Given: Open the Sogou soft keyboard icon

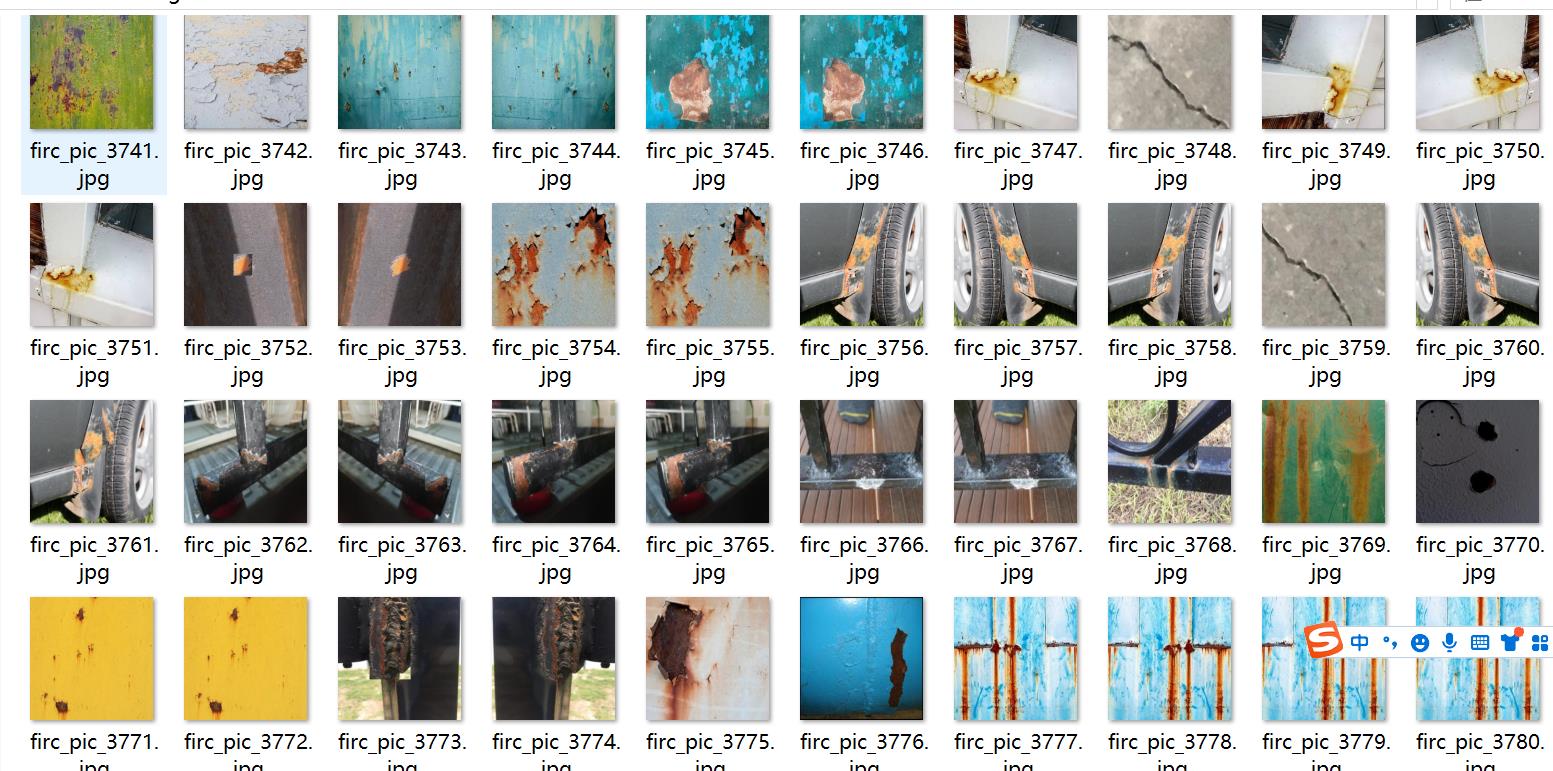Looking at the screenshot, I should click(x=1480, y=643).
